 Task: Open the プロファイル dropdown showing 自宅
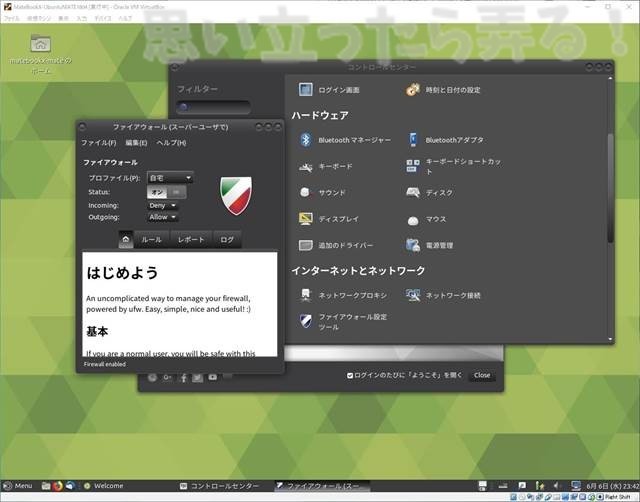click(x=170, y=178)
